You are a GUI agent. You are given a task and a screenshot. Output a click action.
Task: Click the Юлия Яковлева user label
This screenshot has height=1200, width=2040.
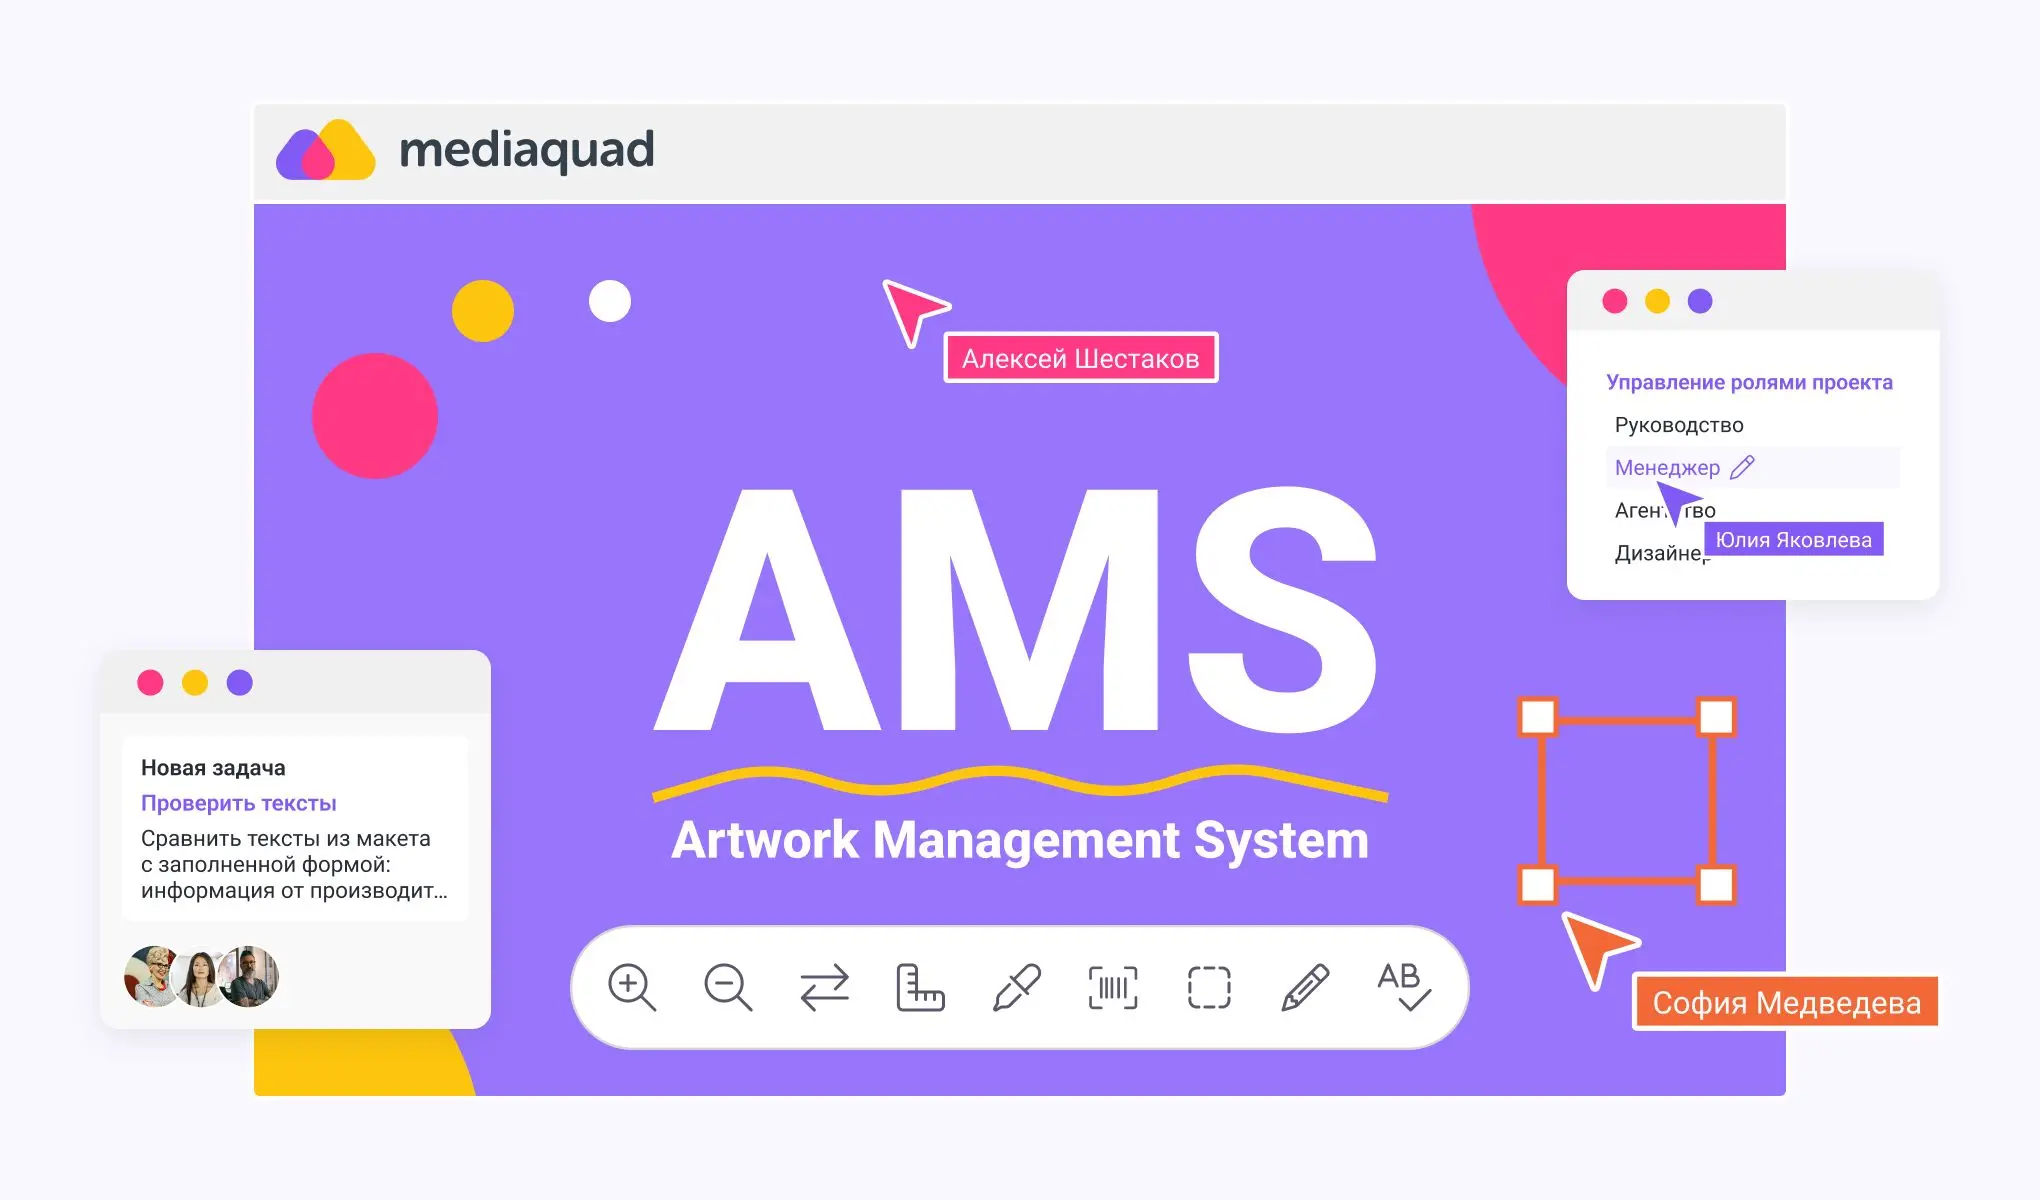[x=1794, y=540]
